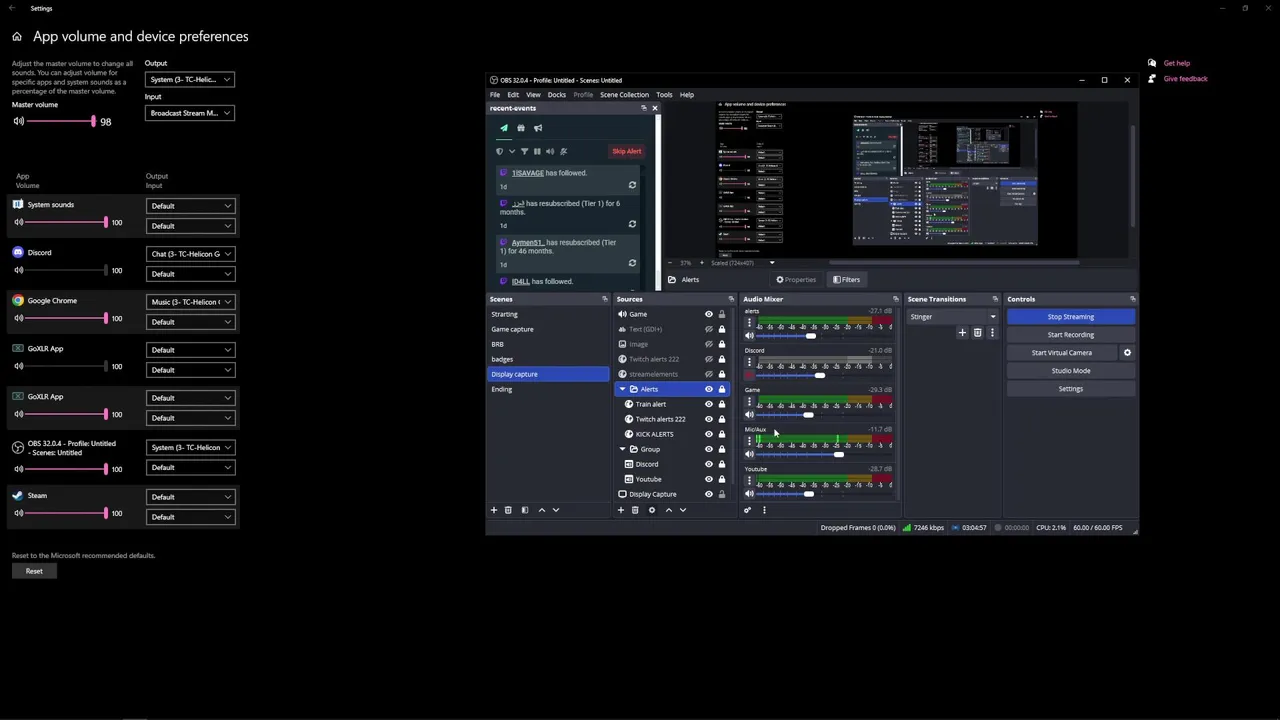Open OBS app output device dropdown

[x=190, y=447]
